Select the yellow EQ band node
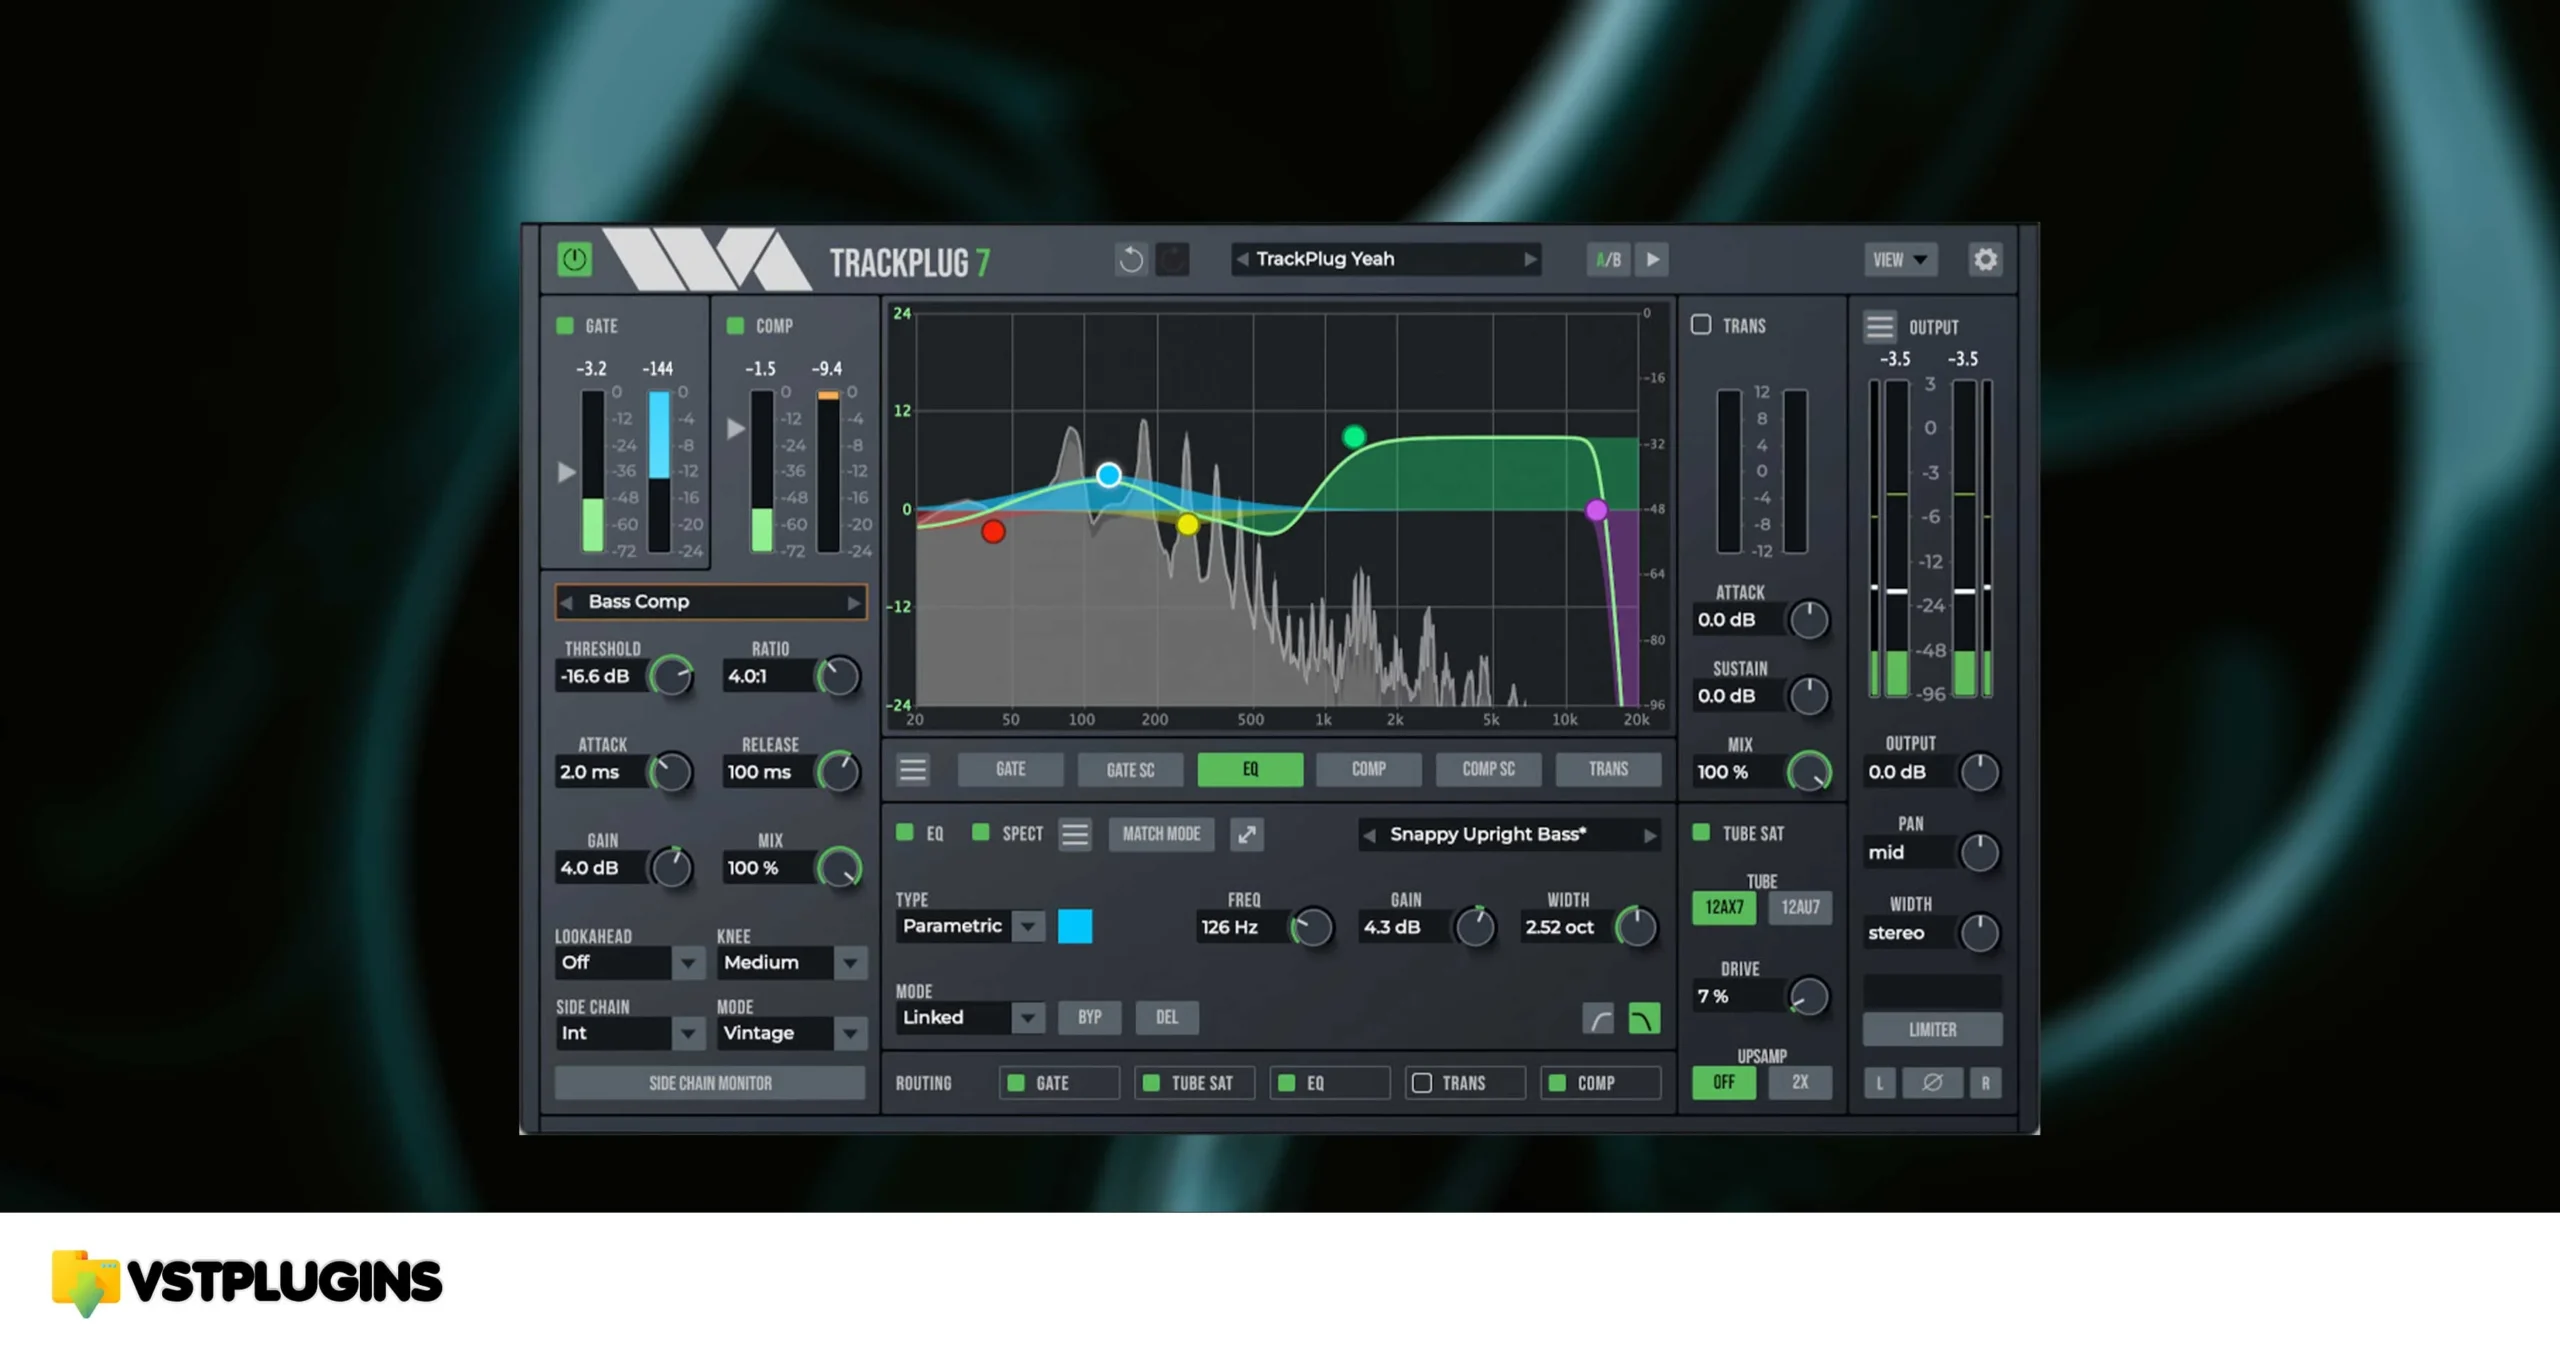The image size is (2560, 1357). point(1187,524)
